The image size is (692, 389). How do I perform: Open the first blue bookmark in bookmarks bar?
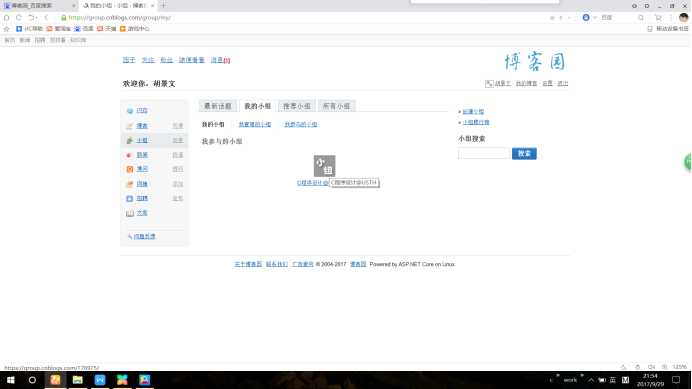point(30,29)
